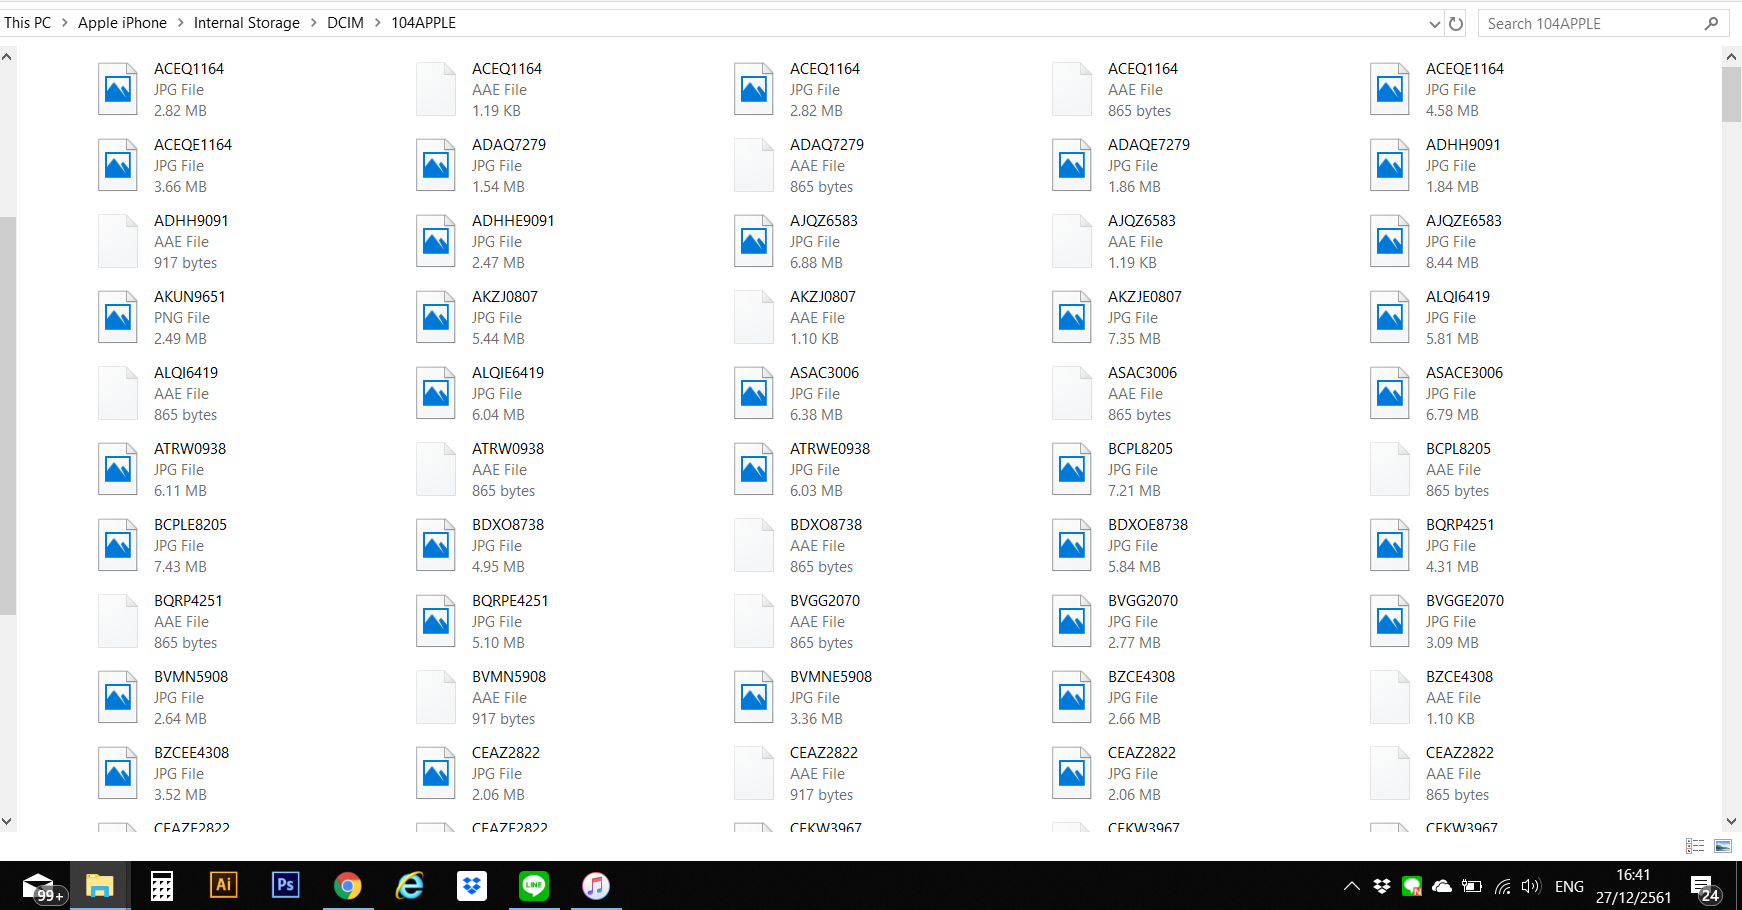The width and height of the screenshot is (1742, 910).
Task: Select the file named BVMNE5908
Action: 805,697
